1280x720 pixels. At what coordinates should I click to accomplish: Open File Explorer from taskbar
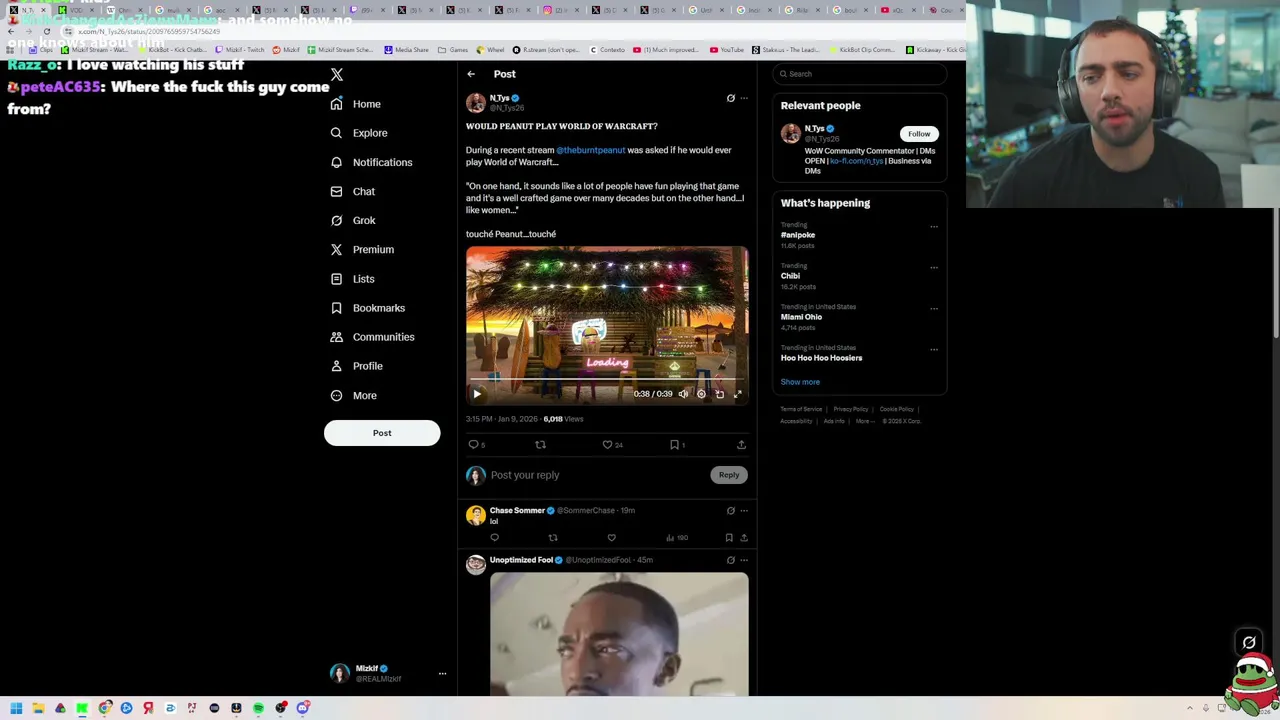[38, 708]
